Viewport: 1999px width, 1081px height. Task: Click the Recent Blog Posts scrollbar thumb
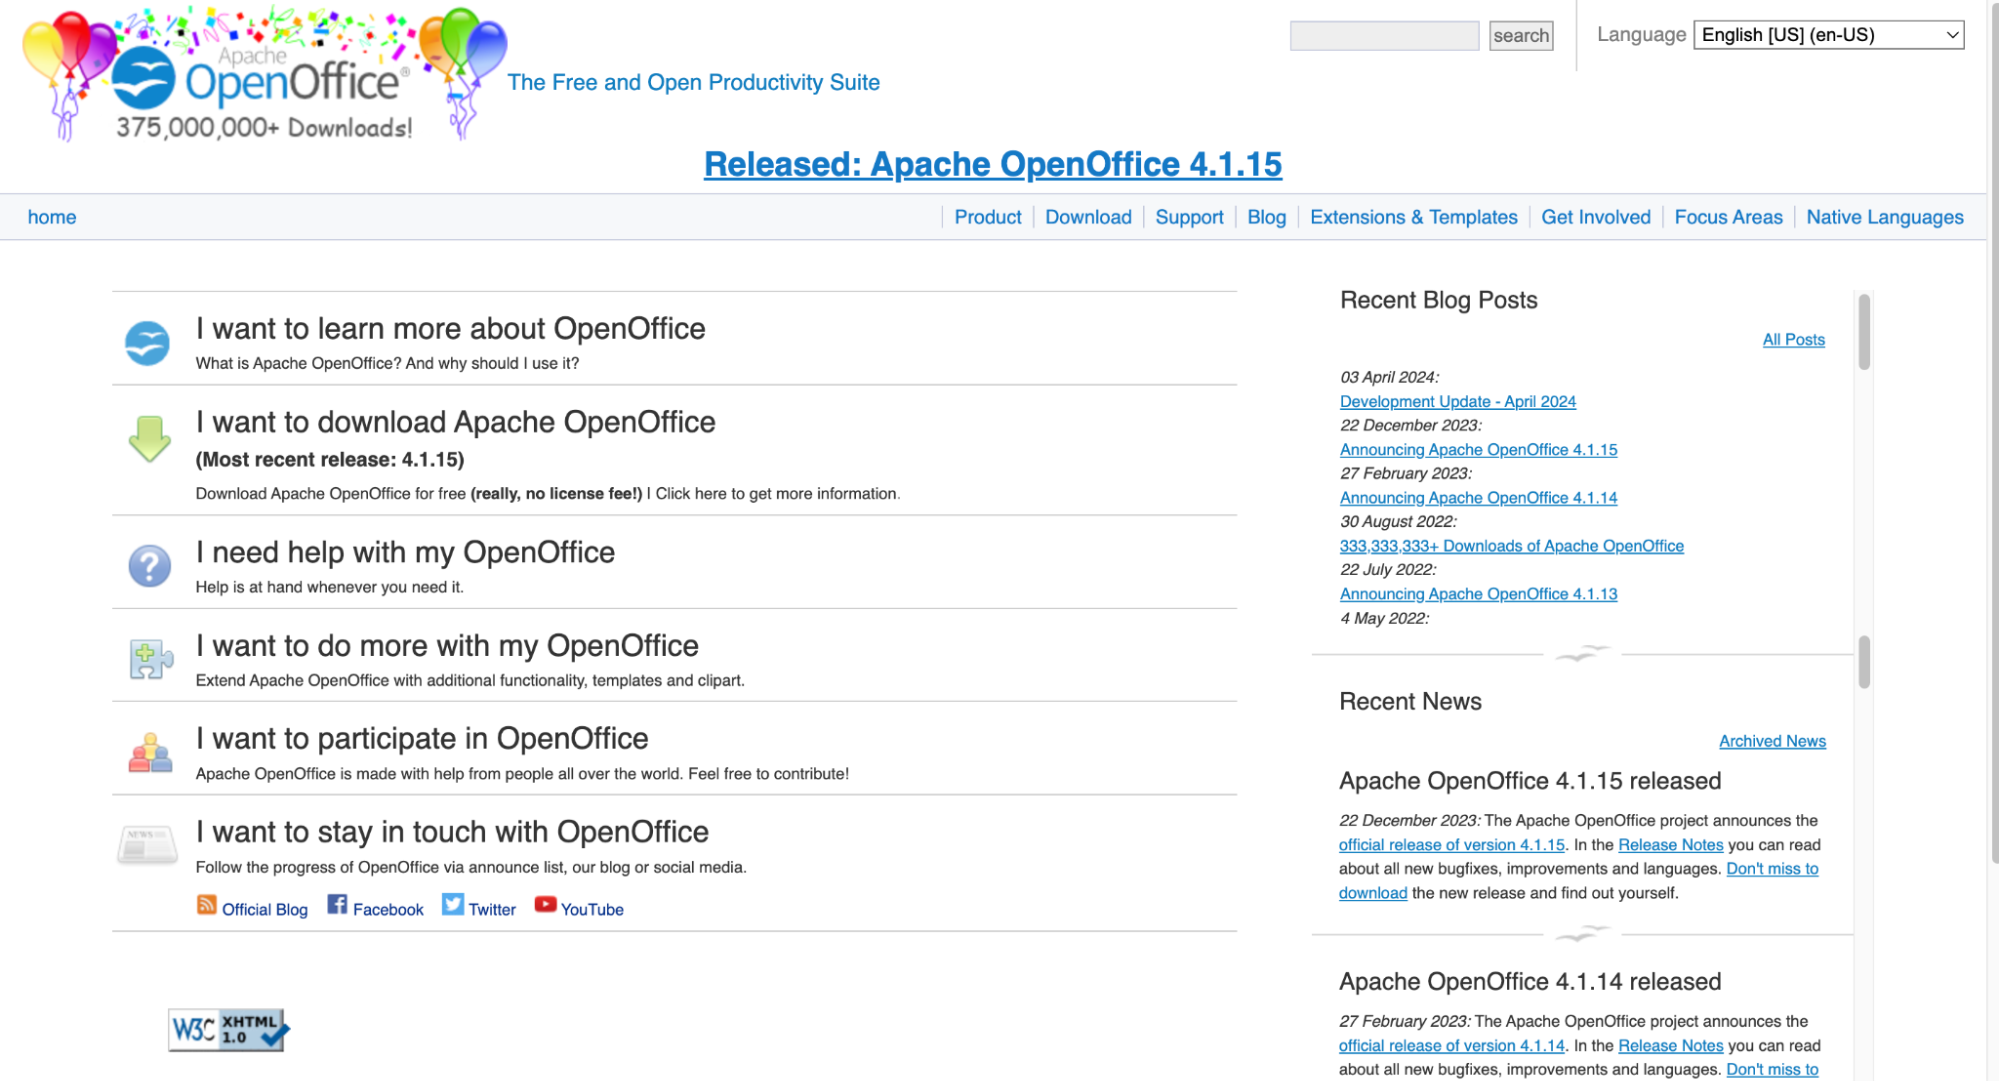click(x=1864, y=332)
